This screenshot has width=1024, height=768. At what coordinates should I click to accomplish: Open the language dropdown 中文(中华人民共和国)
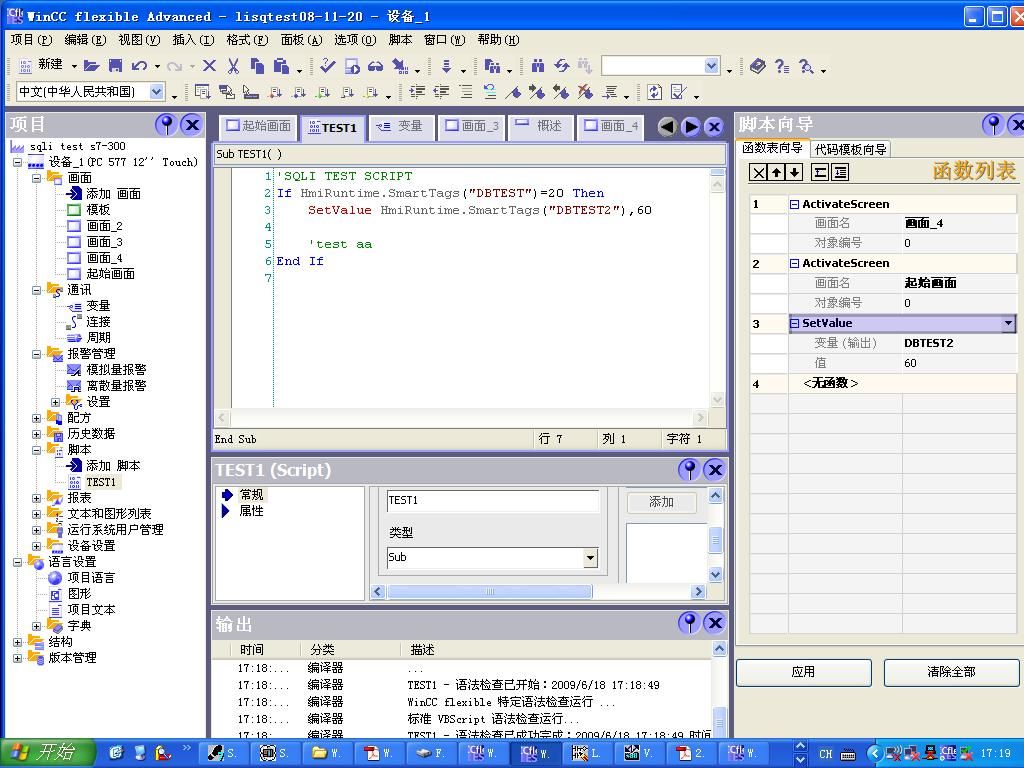[157, 92]
